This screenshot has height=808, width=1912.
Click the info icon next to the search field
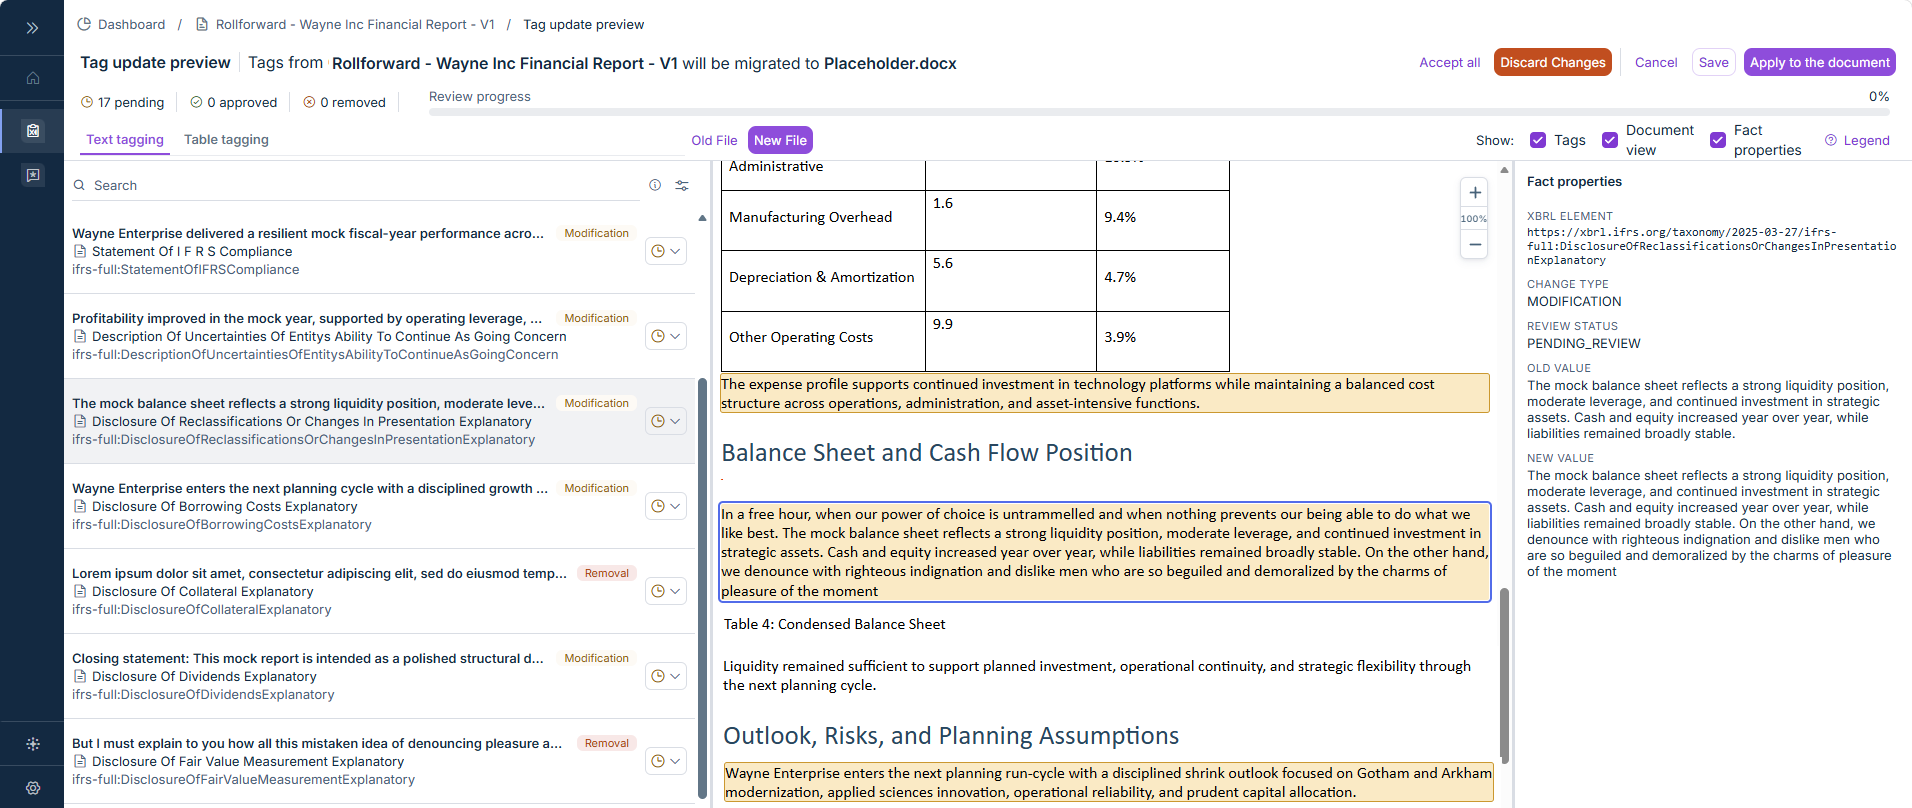pyautogui.click(x=655, y=185)
